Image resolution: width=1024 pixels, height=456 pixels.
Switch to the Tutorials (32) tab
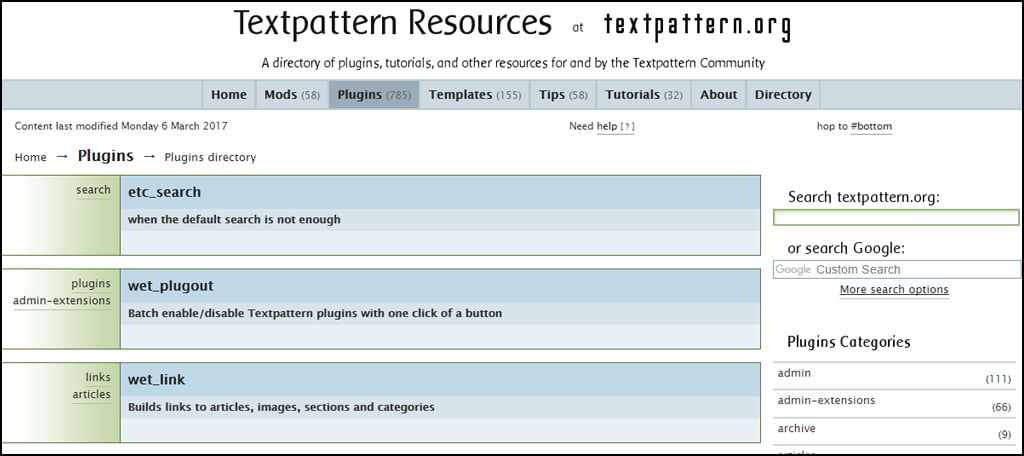point(644,95)
